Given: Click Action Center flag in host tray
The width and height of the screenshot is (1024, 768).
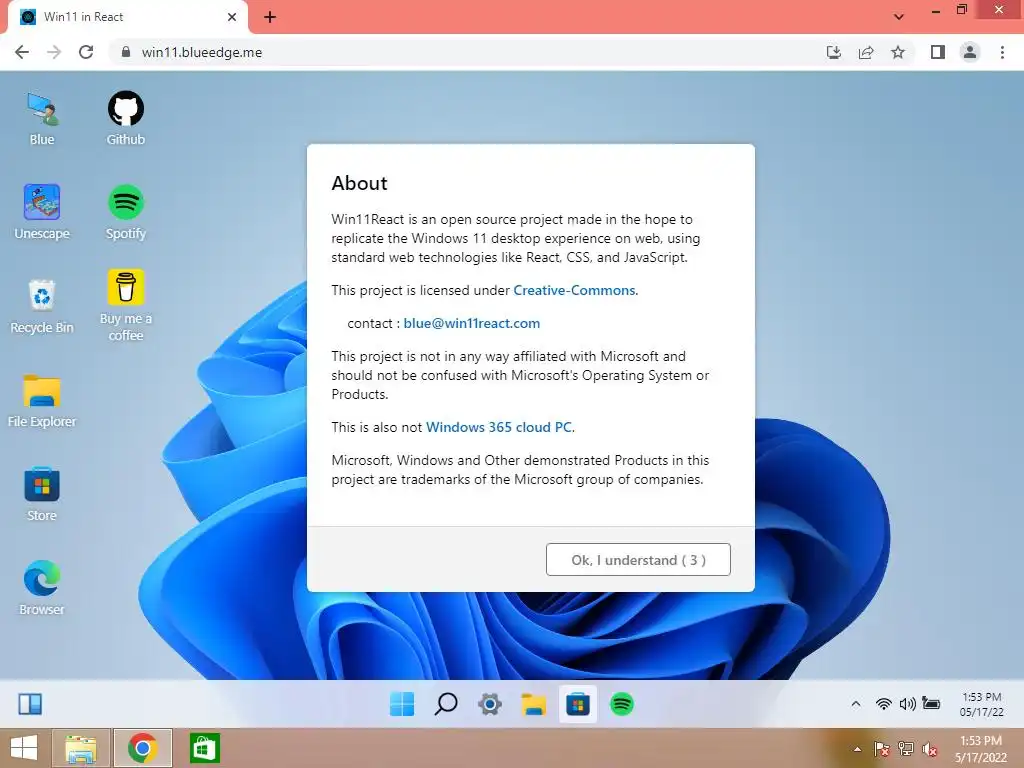Looking at the screenshot, I should coord(881,748).
